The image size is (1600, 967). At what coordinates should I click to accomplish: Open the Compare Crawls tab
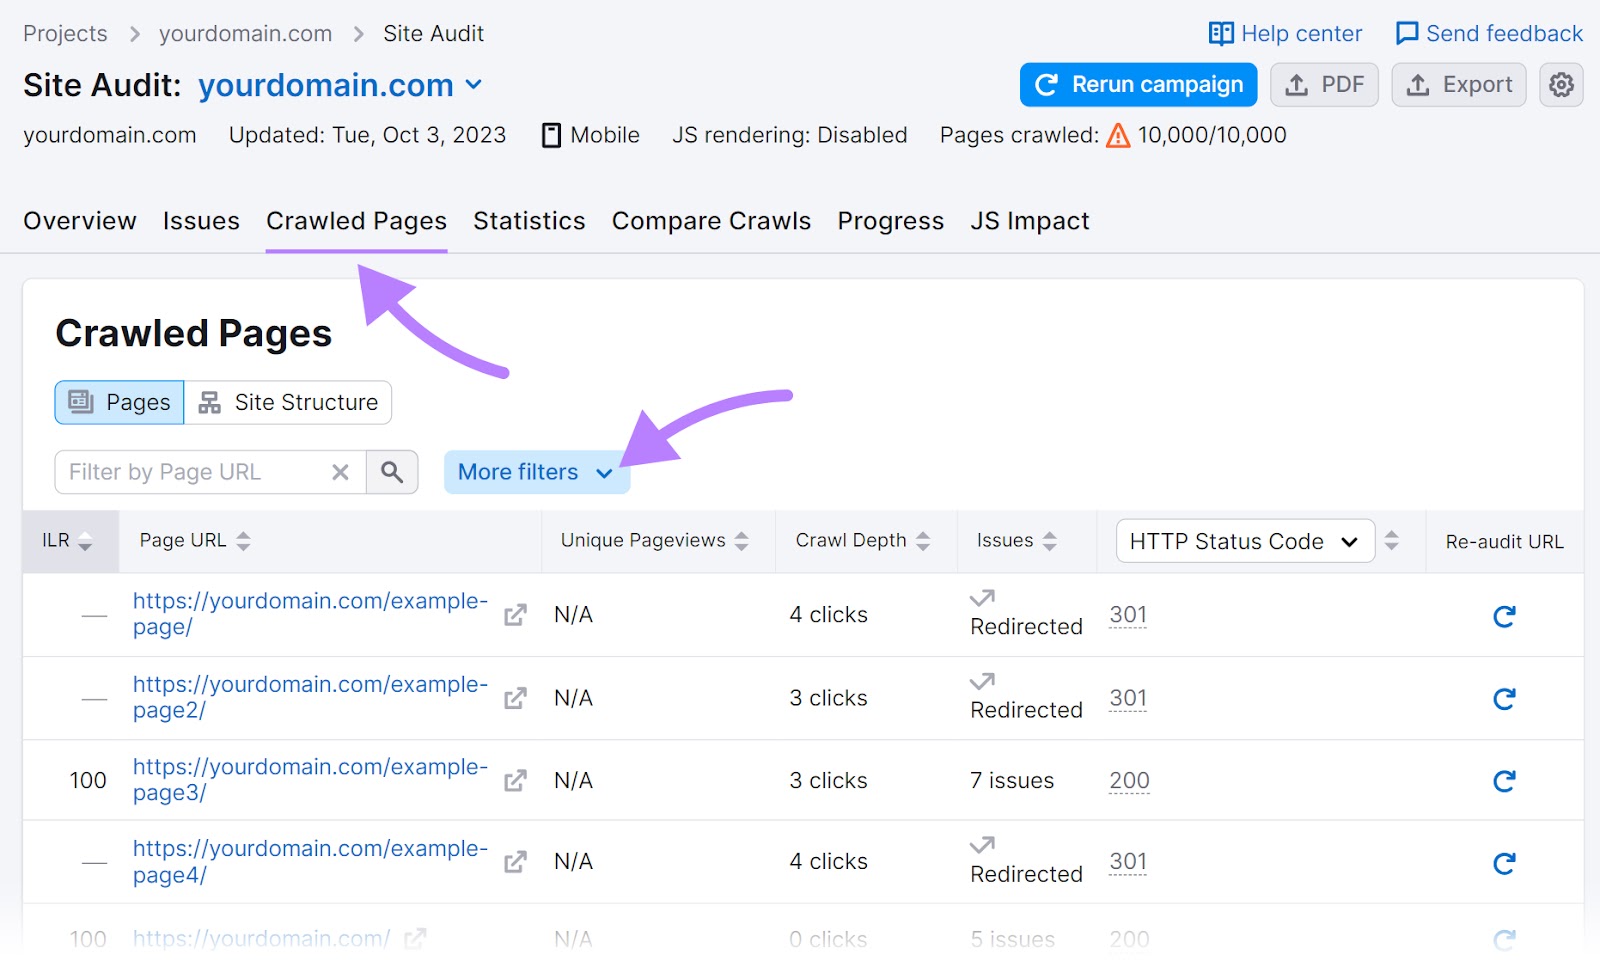(x=710, y=221)
